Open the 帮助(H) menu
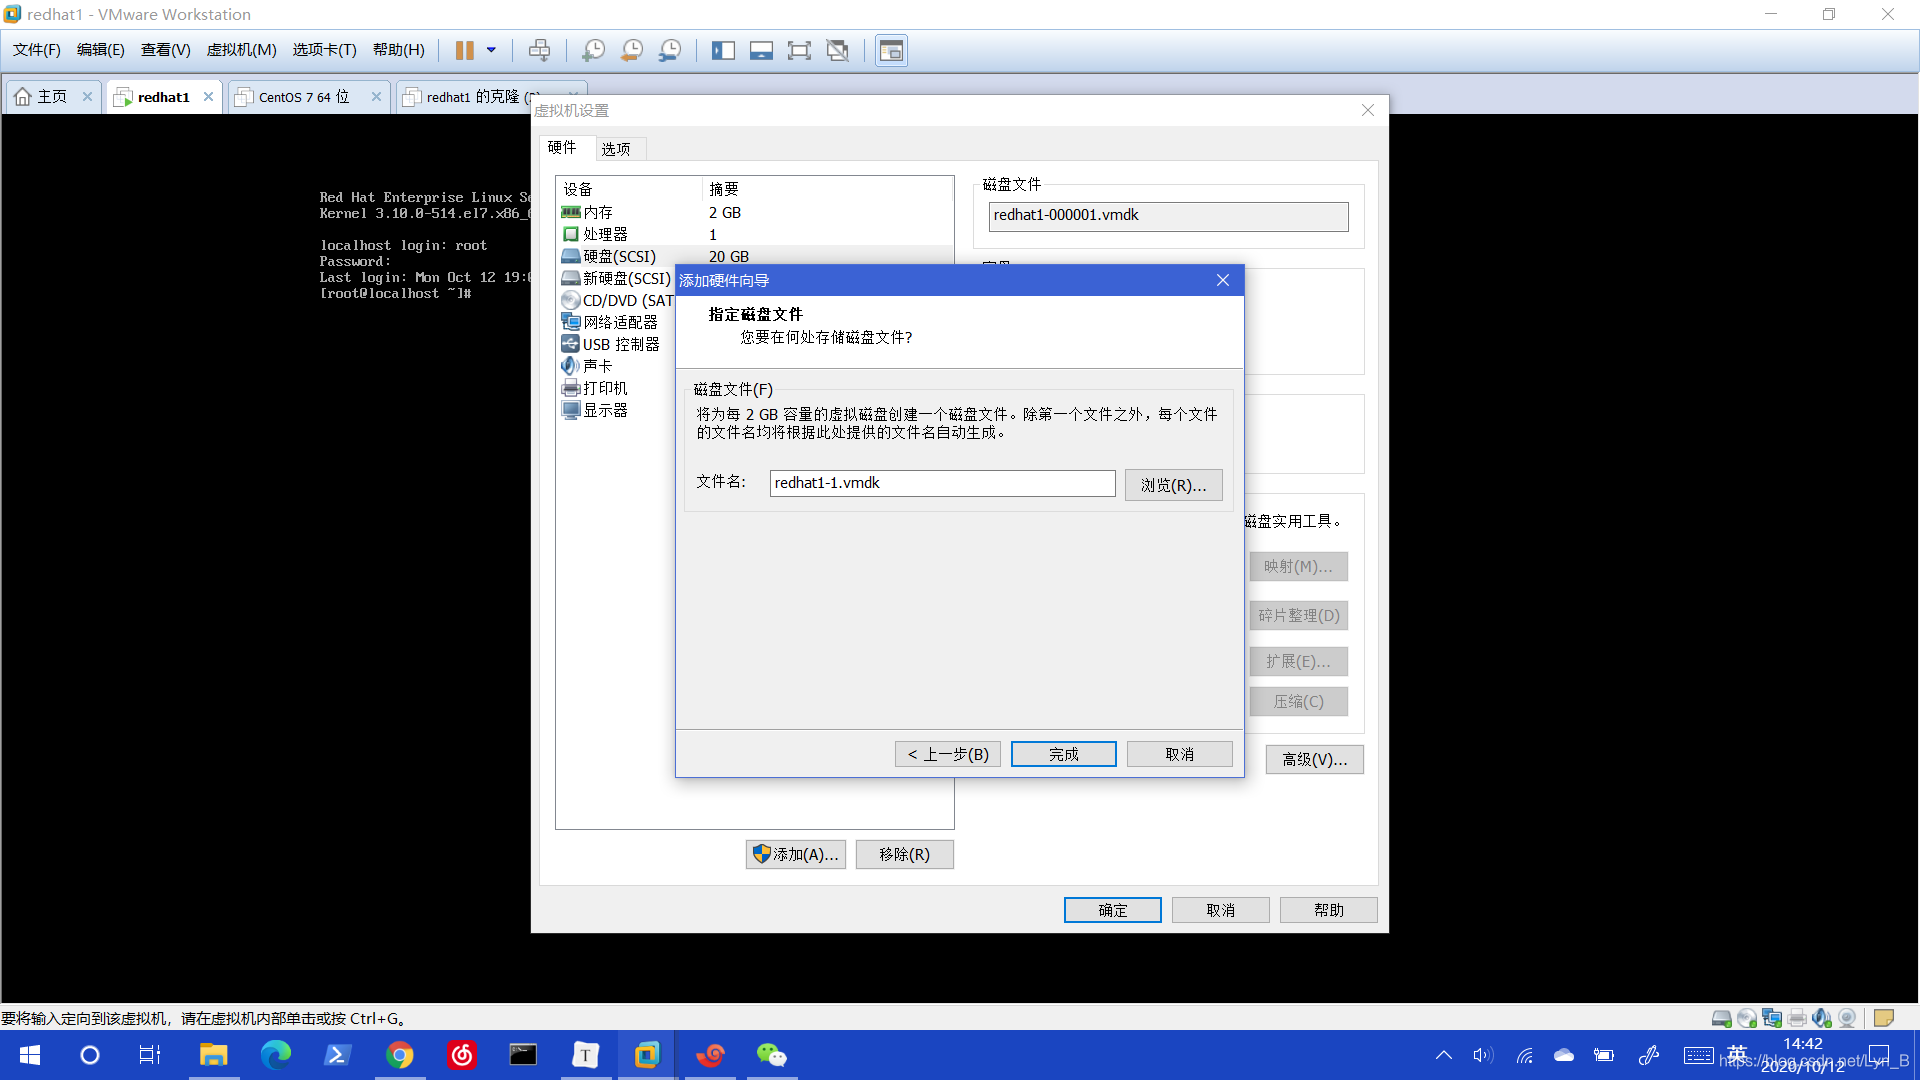1920x1080 pixels. [x=398, y=50]
